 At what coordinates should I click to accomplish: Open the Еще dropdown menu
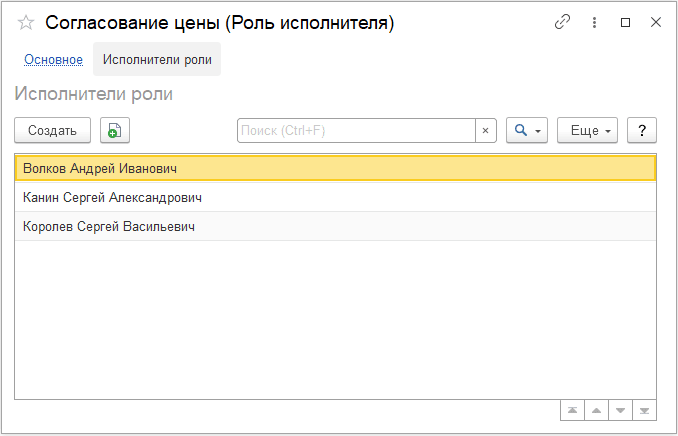[587, 130]
